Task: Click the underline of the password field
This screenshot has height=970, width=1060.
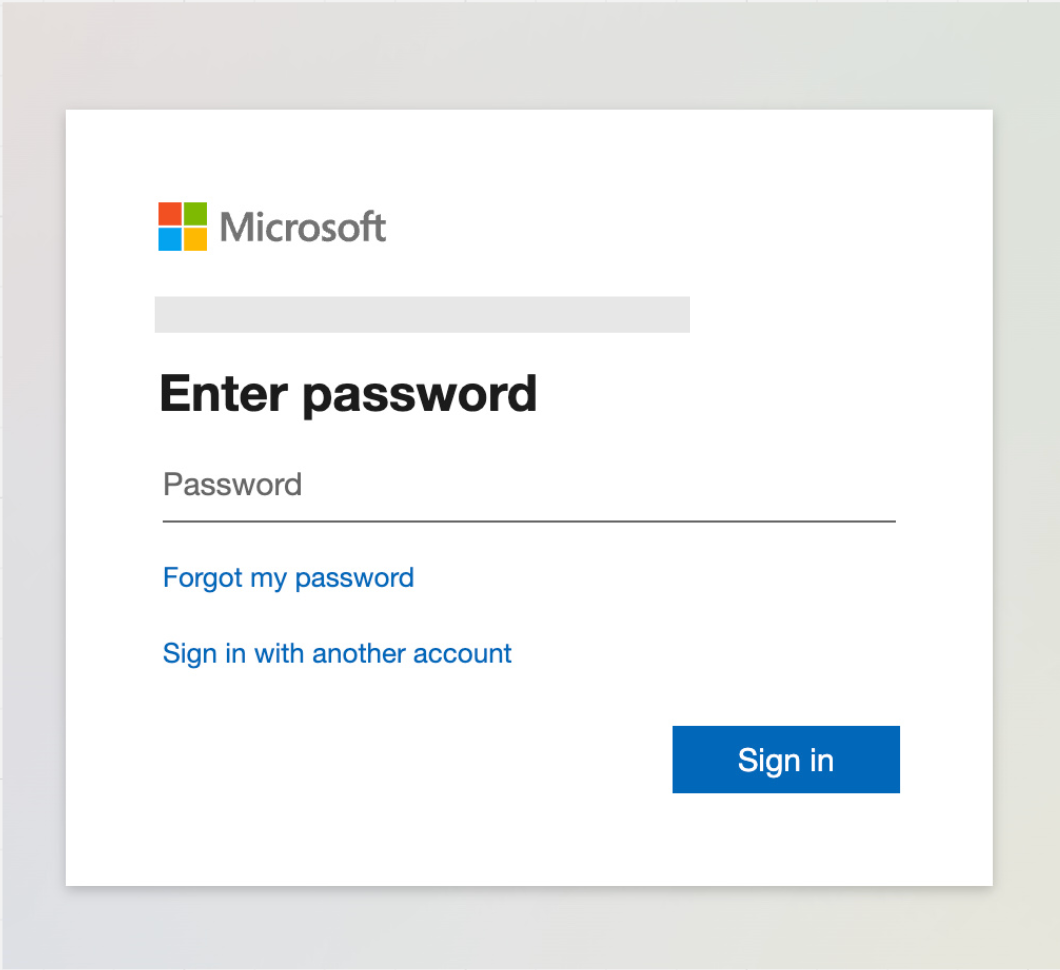Action: tap(529, 521)
